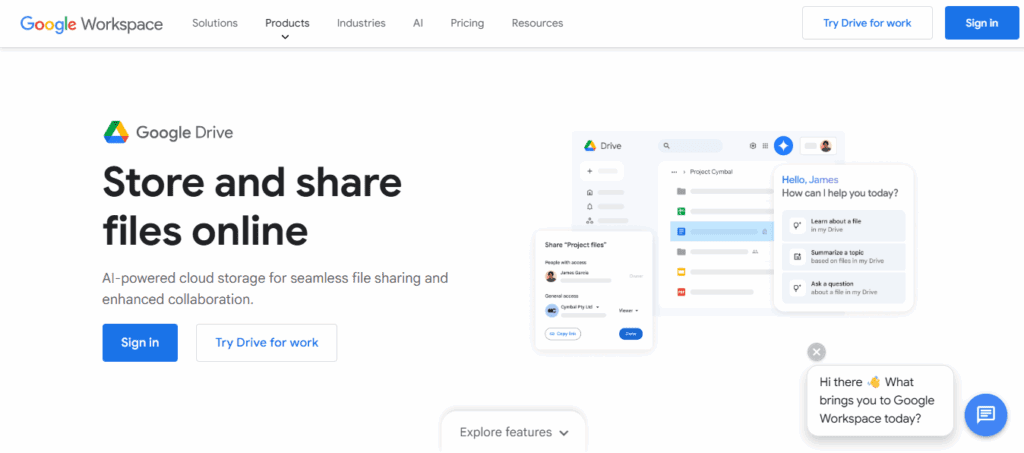
Task: Click the plus New button in Drive illustration
Action: [x=601, y=171]
